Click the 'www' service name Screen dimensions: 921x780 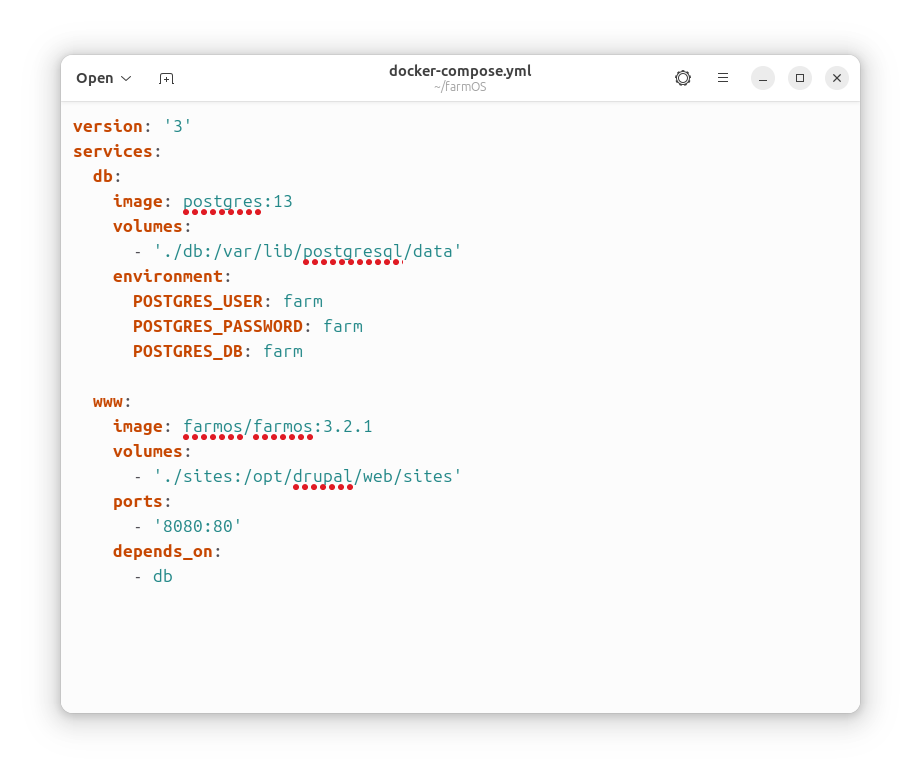pyautogui.click(x=107, y=401)
